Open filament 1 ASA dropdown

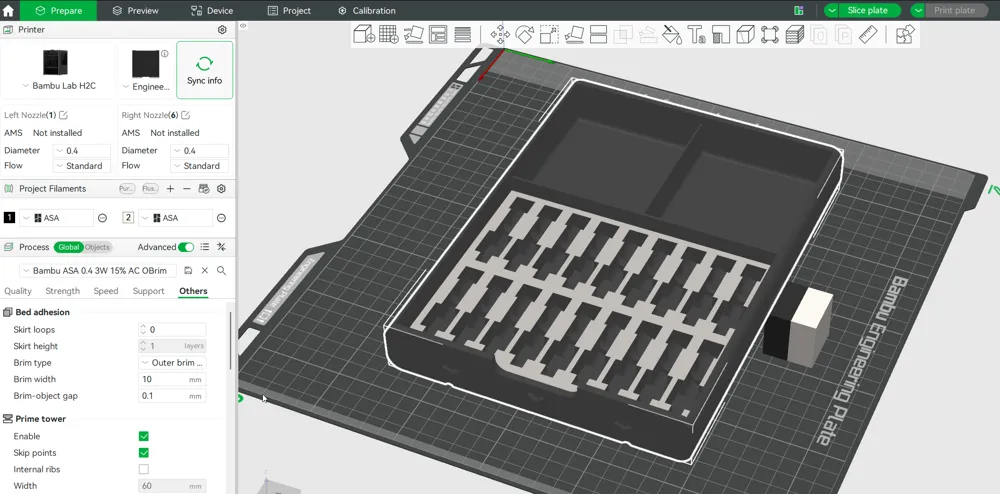56,218
